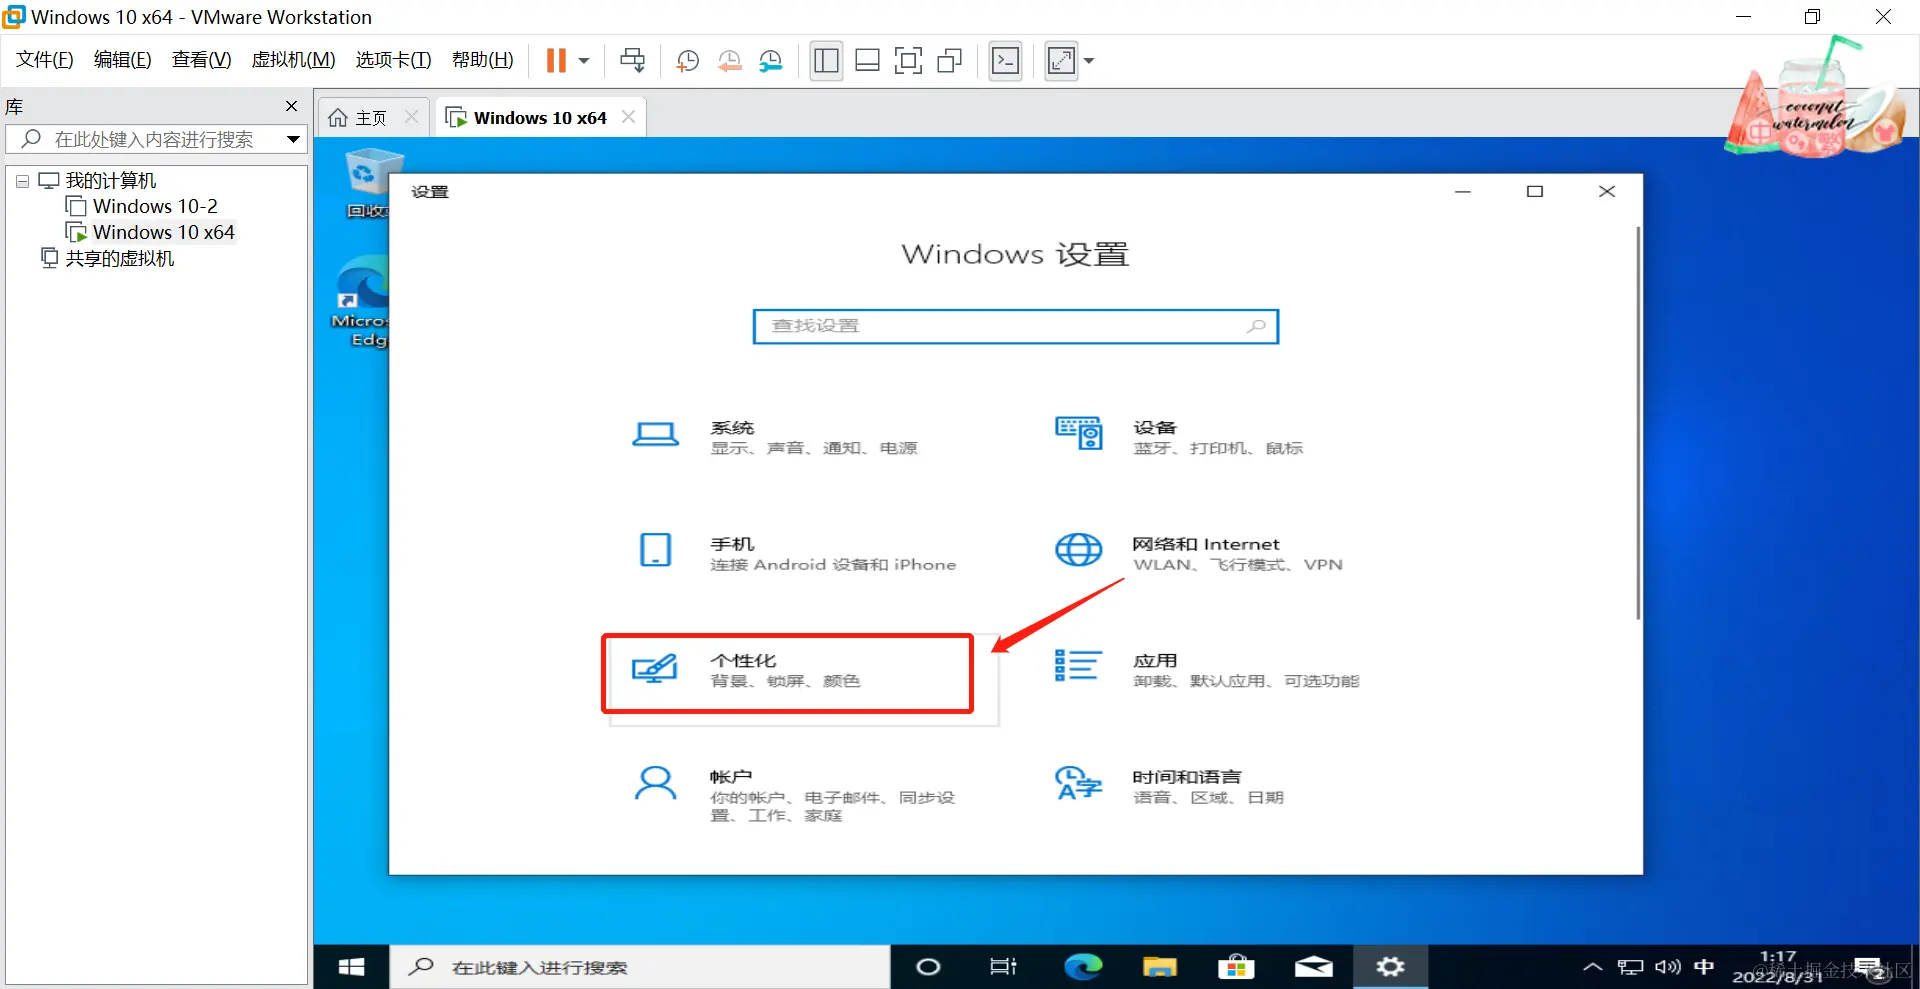This screenshot has height=989, width=1920.
Task: Open the 帮助(H) menu
Action: pyautogui.click(x=482, y=60)
